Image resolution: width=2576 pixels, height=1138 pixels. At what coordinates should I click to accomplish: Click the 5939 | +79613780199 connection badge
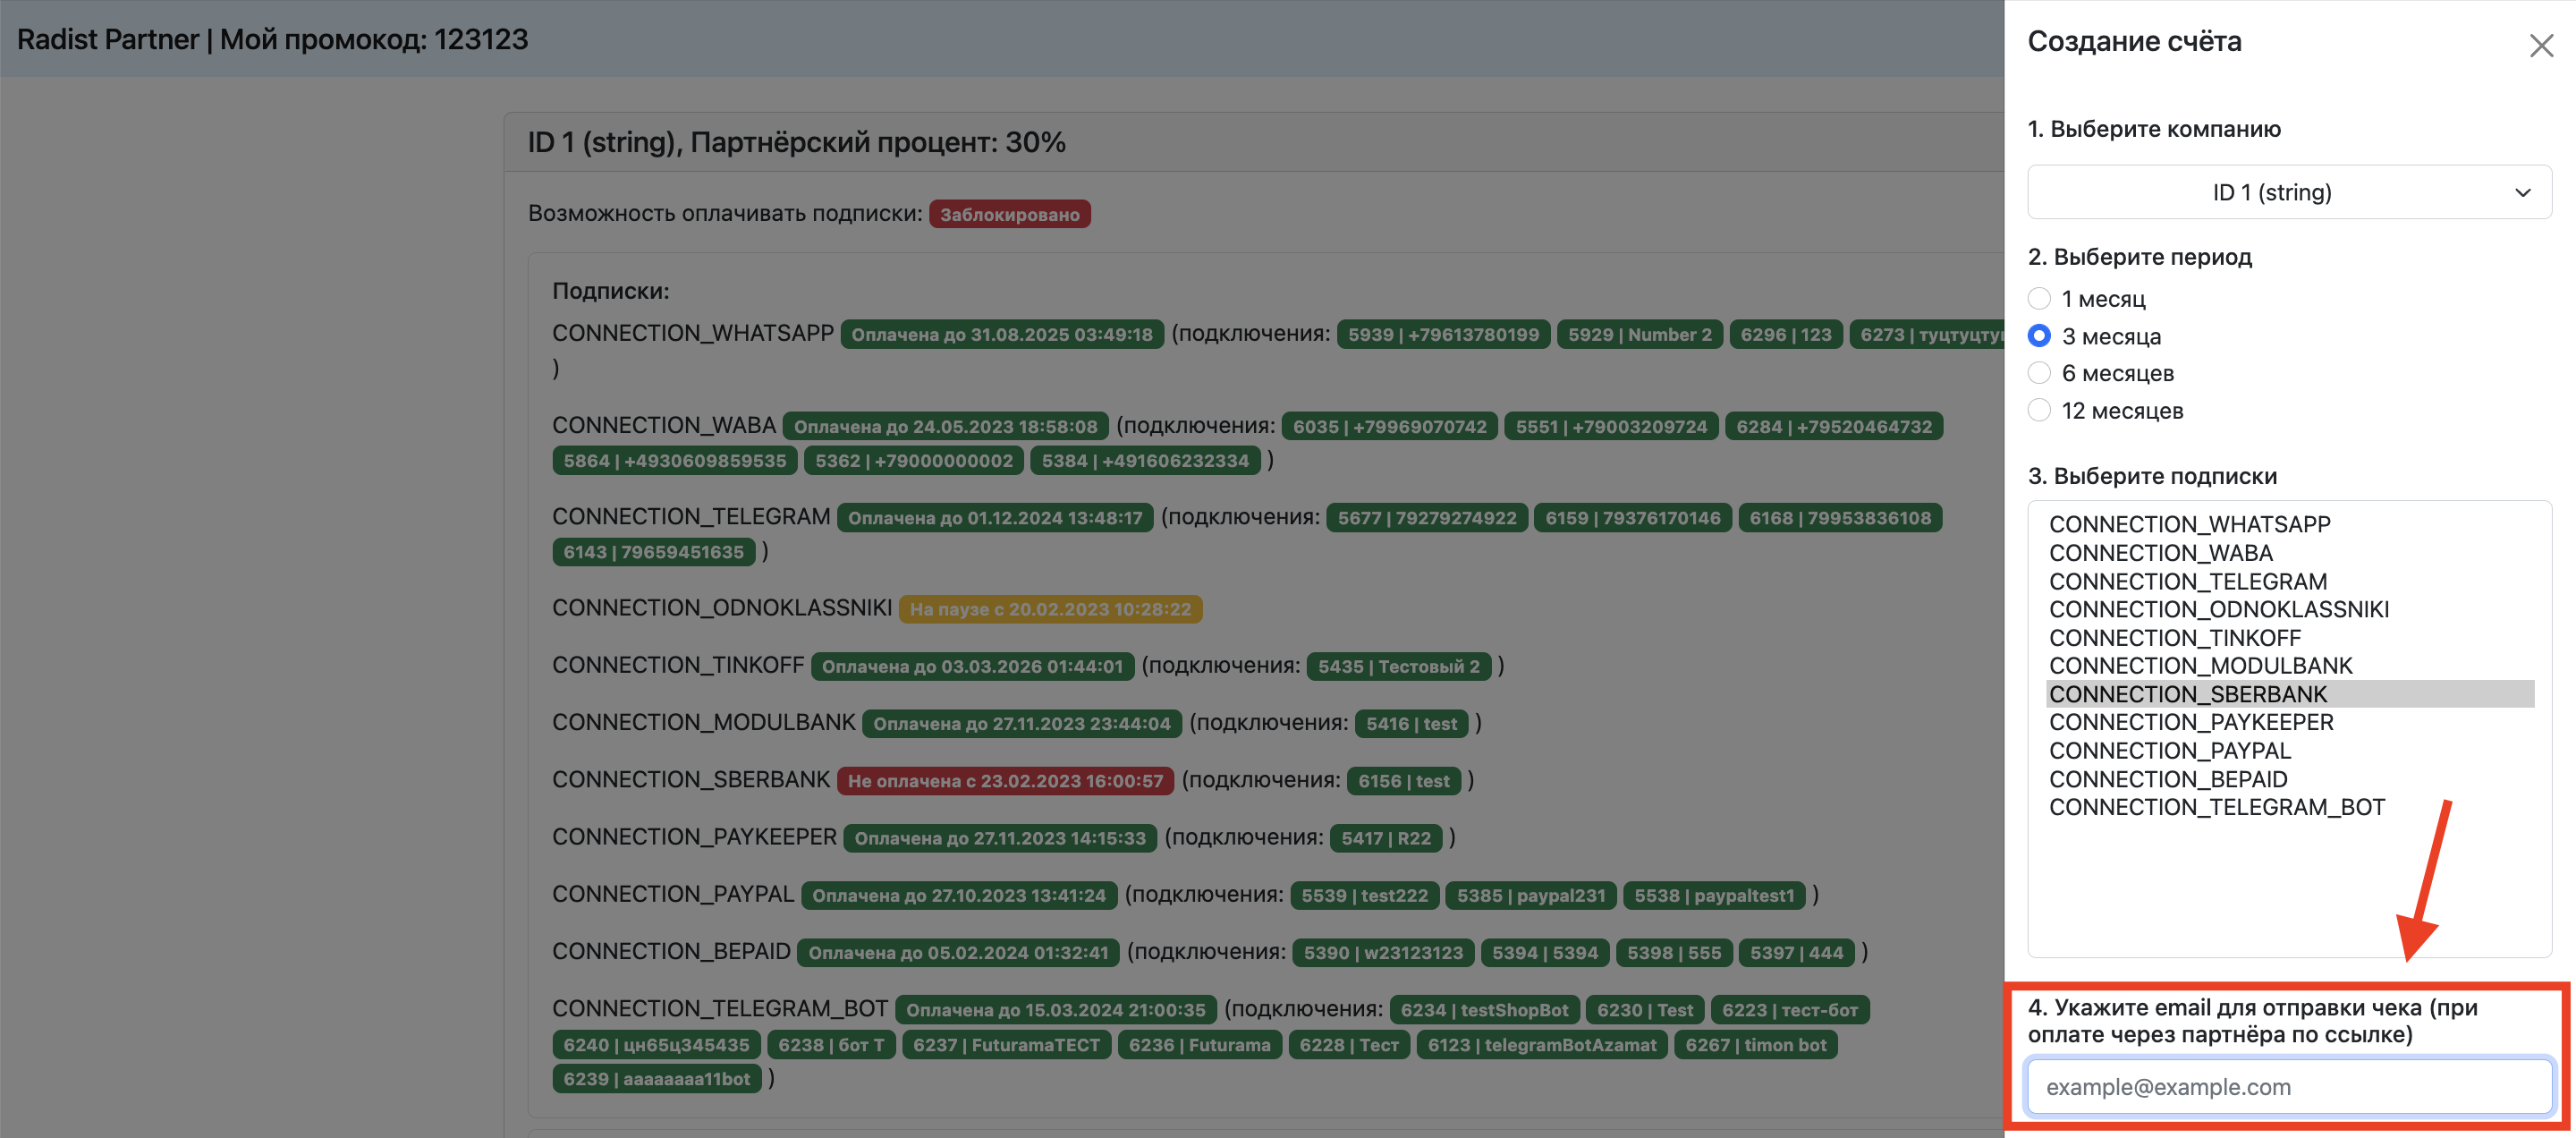click(x=1442, y=334)
